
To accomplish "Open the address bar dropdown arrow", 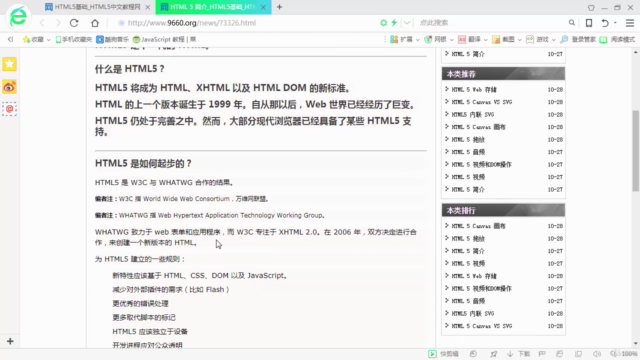I will tap(407, 23).
